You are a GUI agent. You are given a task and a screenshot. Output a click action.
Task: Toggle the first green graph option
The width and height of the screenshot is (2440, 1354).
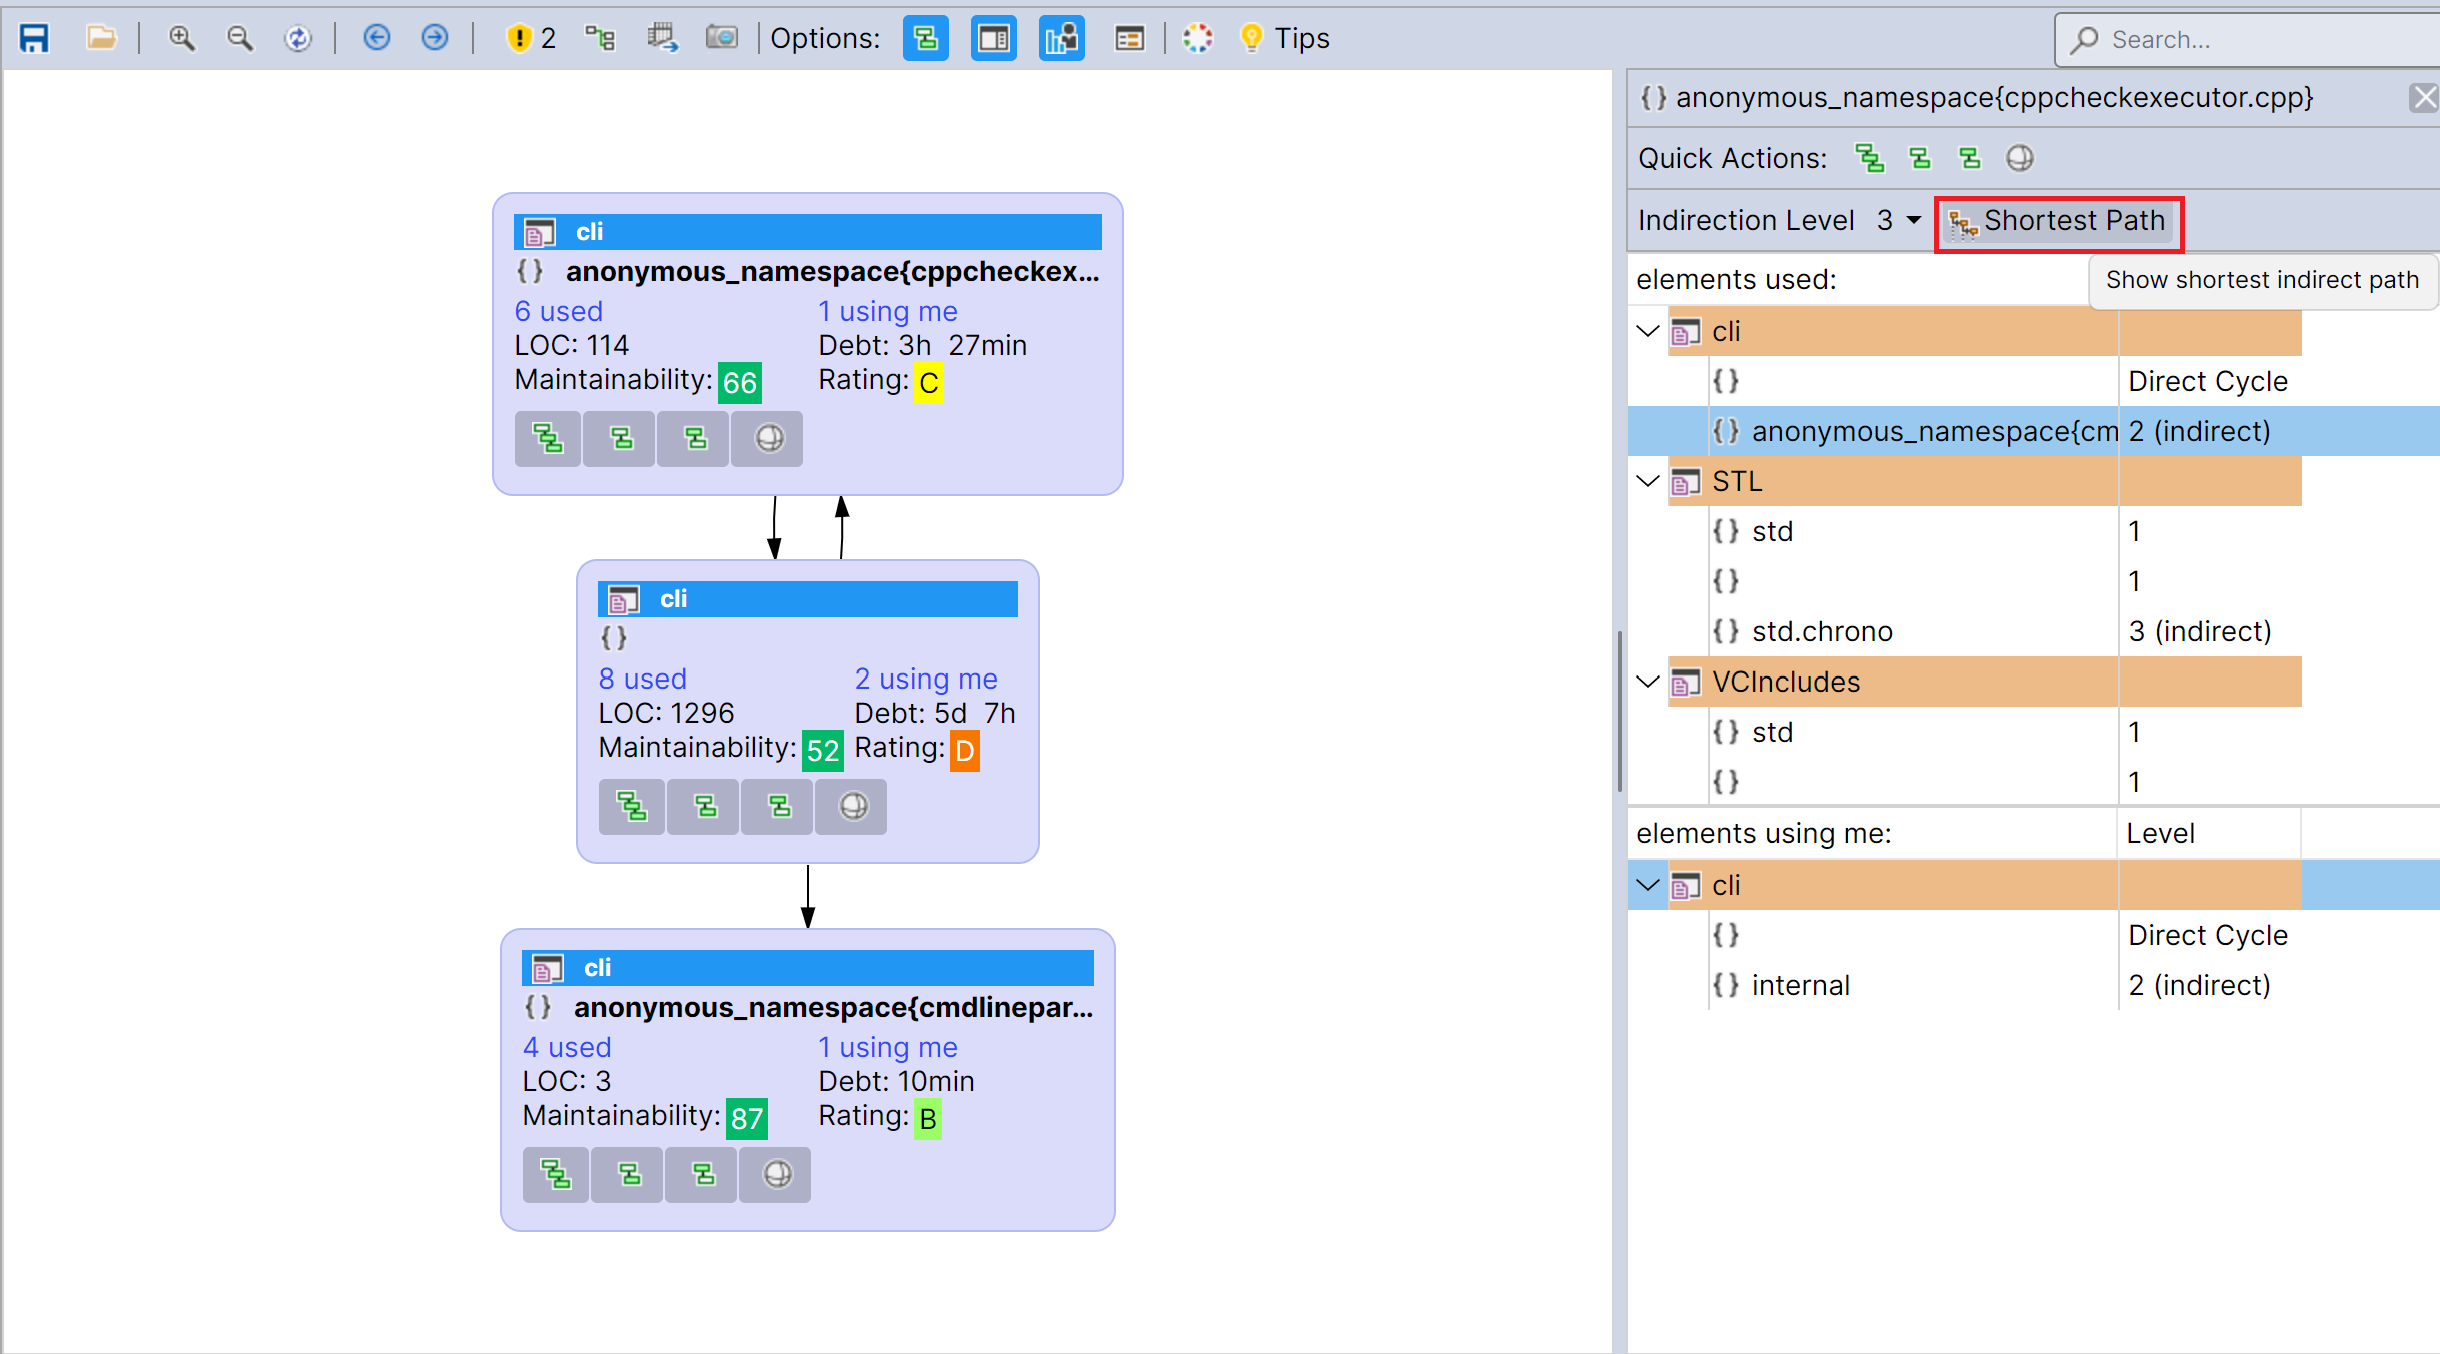(924, 38)
